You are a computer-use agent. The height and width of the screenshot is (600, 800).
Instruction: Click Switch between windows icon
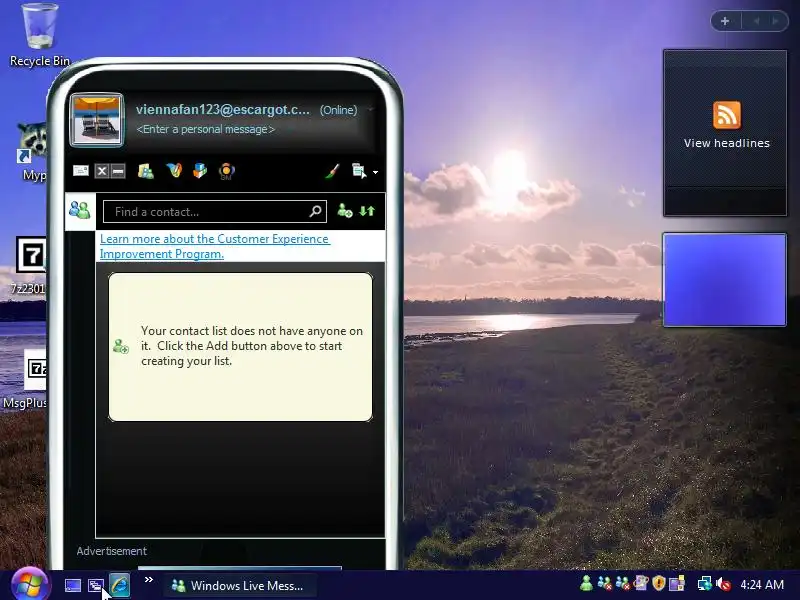pos(95,585)
